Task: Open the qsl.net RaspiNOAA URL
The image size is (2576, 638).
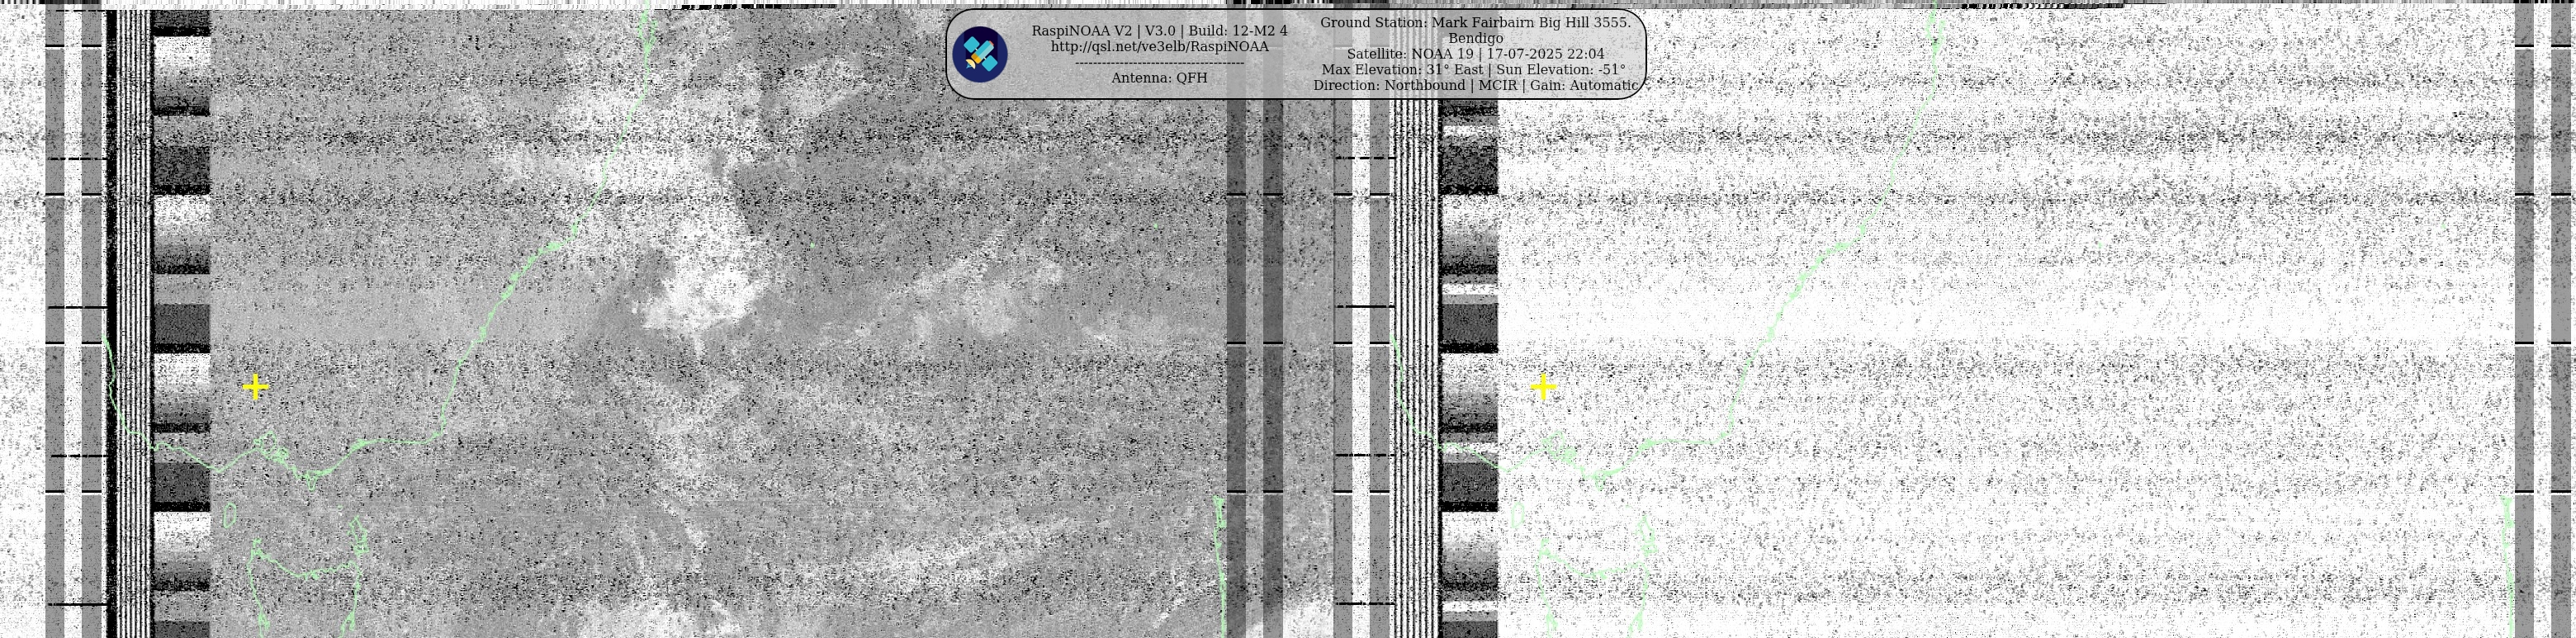Action: [1159, 47]
